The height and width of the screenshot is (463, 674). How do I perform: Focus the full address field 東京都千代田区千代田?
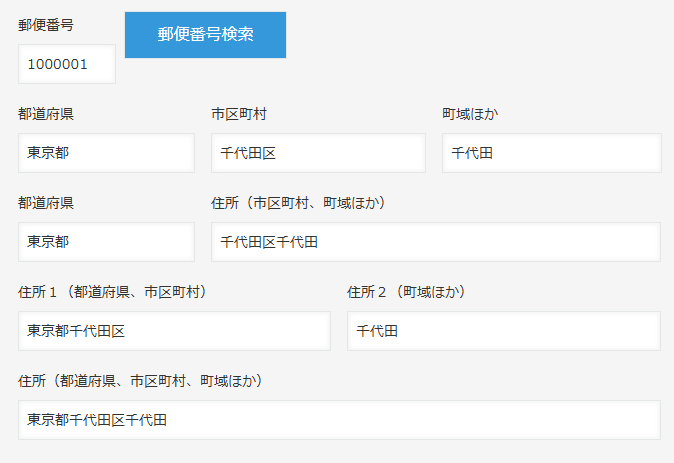pos(339,420)
